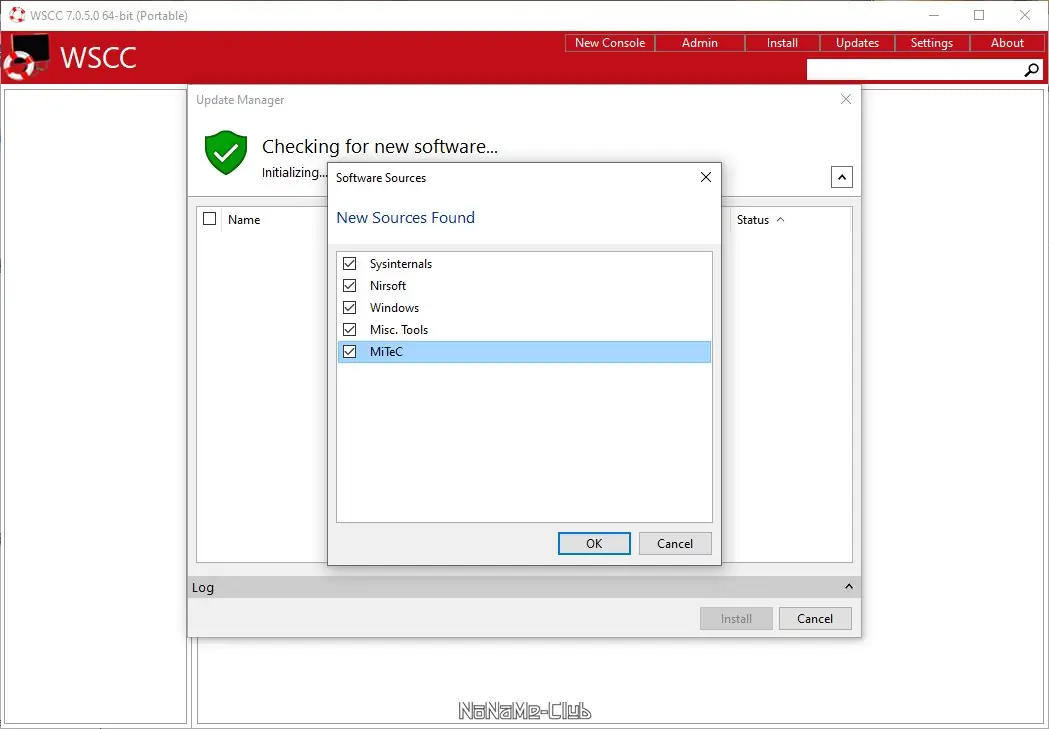1049x729 pixels.
Task: Minimize the WSCC main window
Action: coord(934,15)
